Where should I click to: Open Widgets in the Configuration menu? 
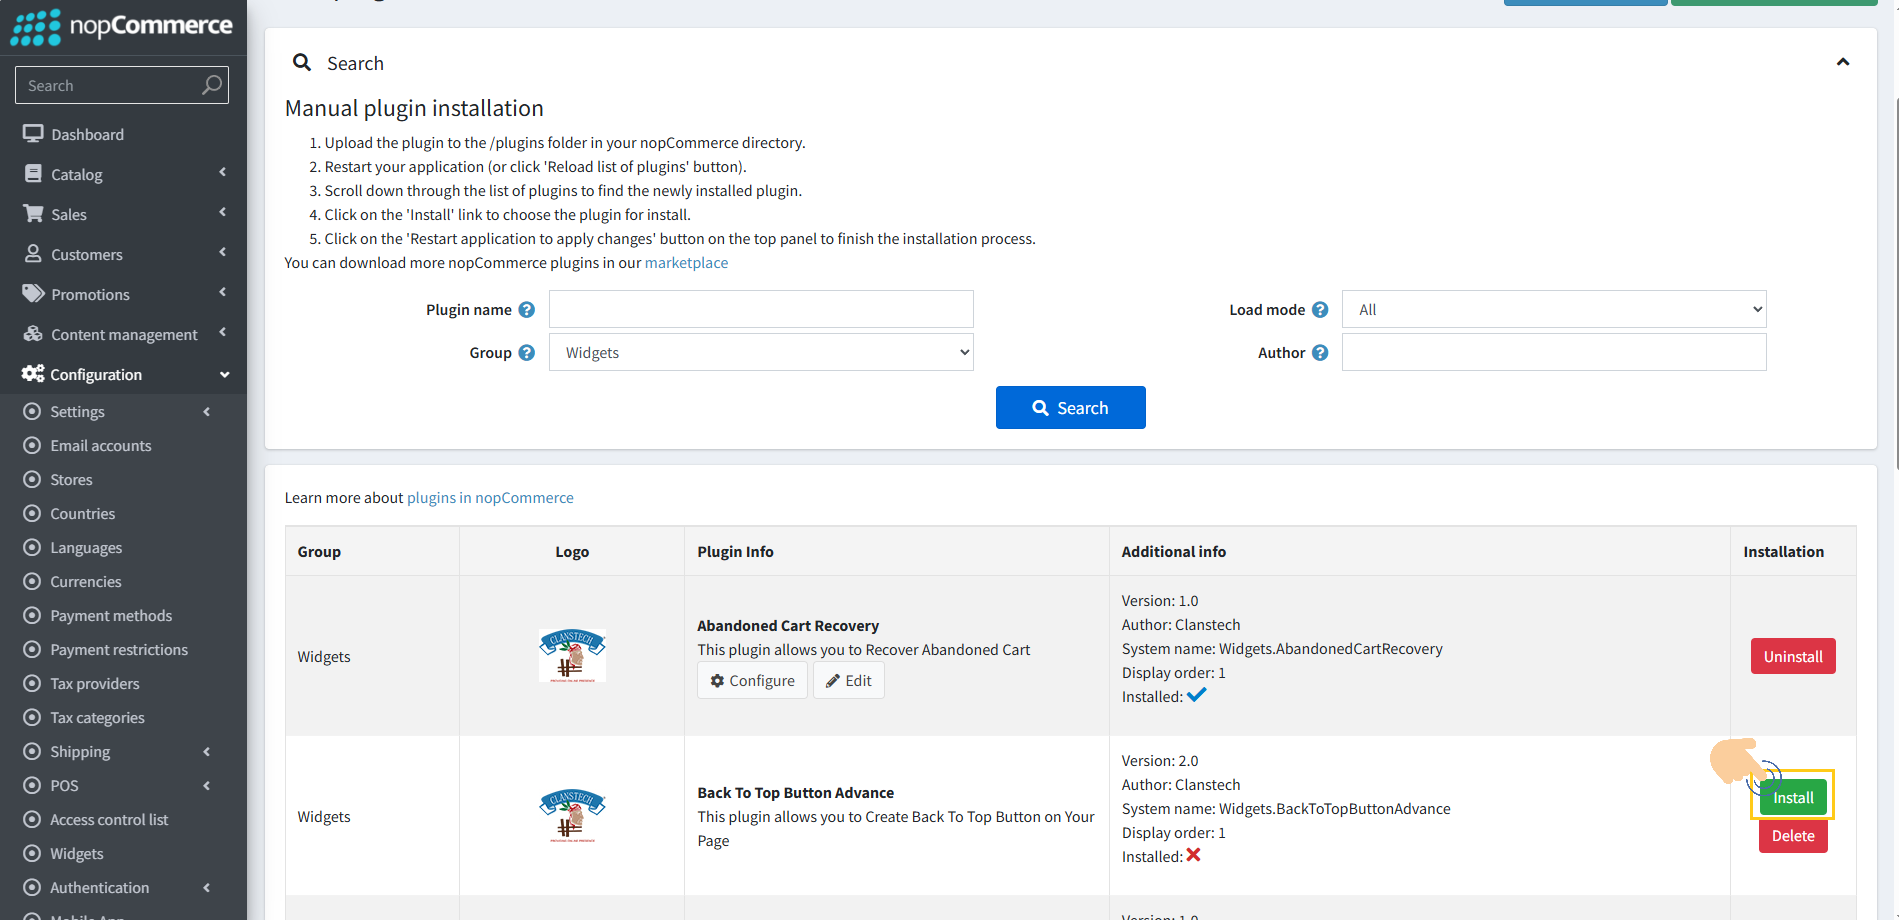click(77, 853)
